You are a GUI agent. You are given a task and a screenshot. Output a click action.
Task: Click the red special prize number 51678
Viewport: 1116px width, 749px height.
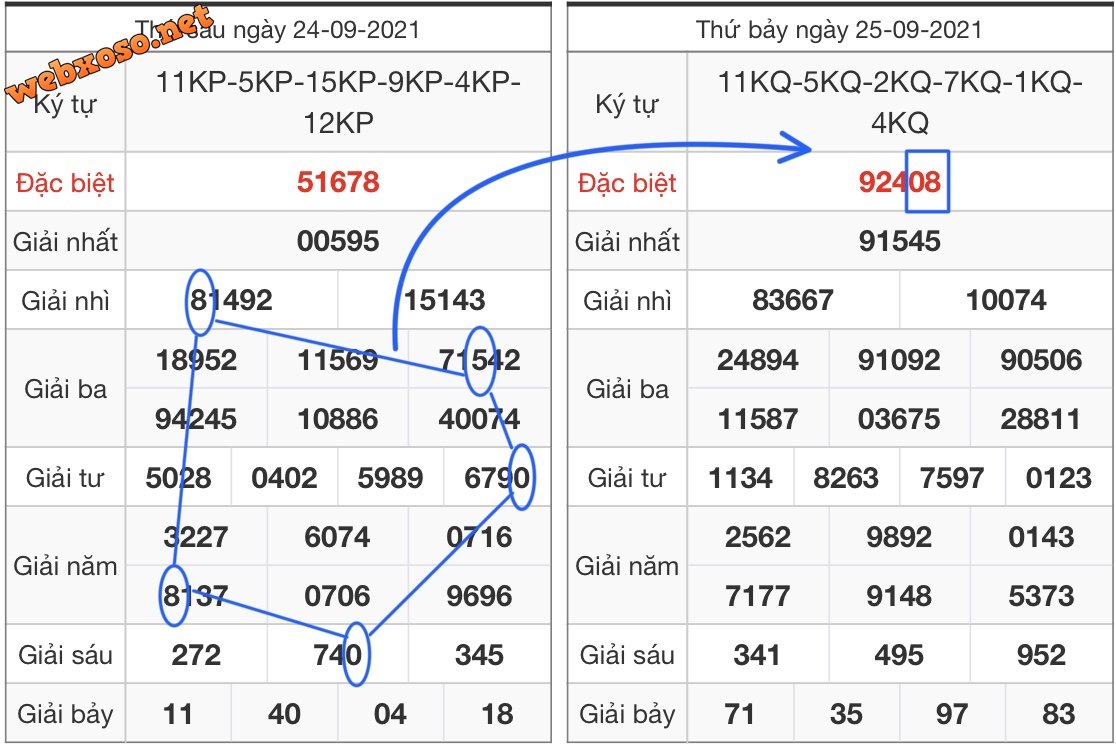pos(338,182)
